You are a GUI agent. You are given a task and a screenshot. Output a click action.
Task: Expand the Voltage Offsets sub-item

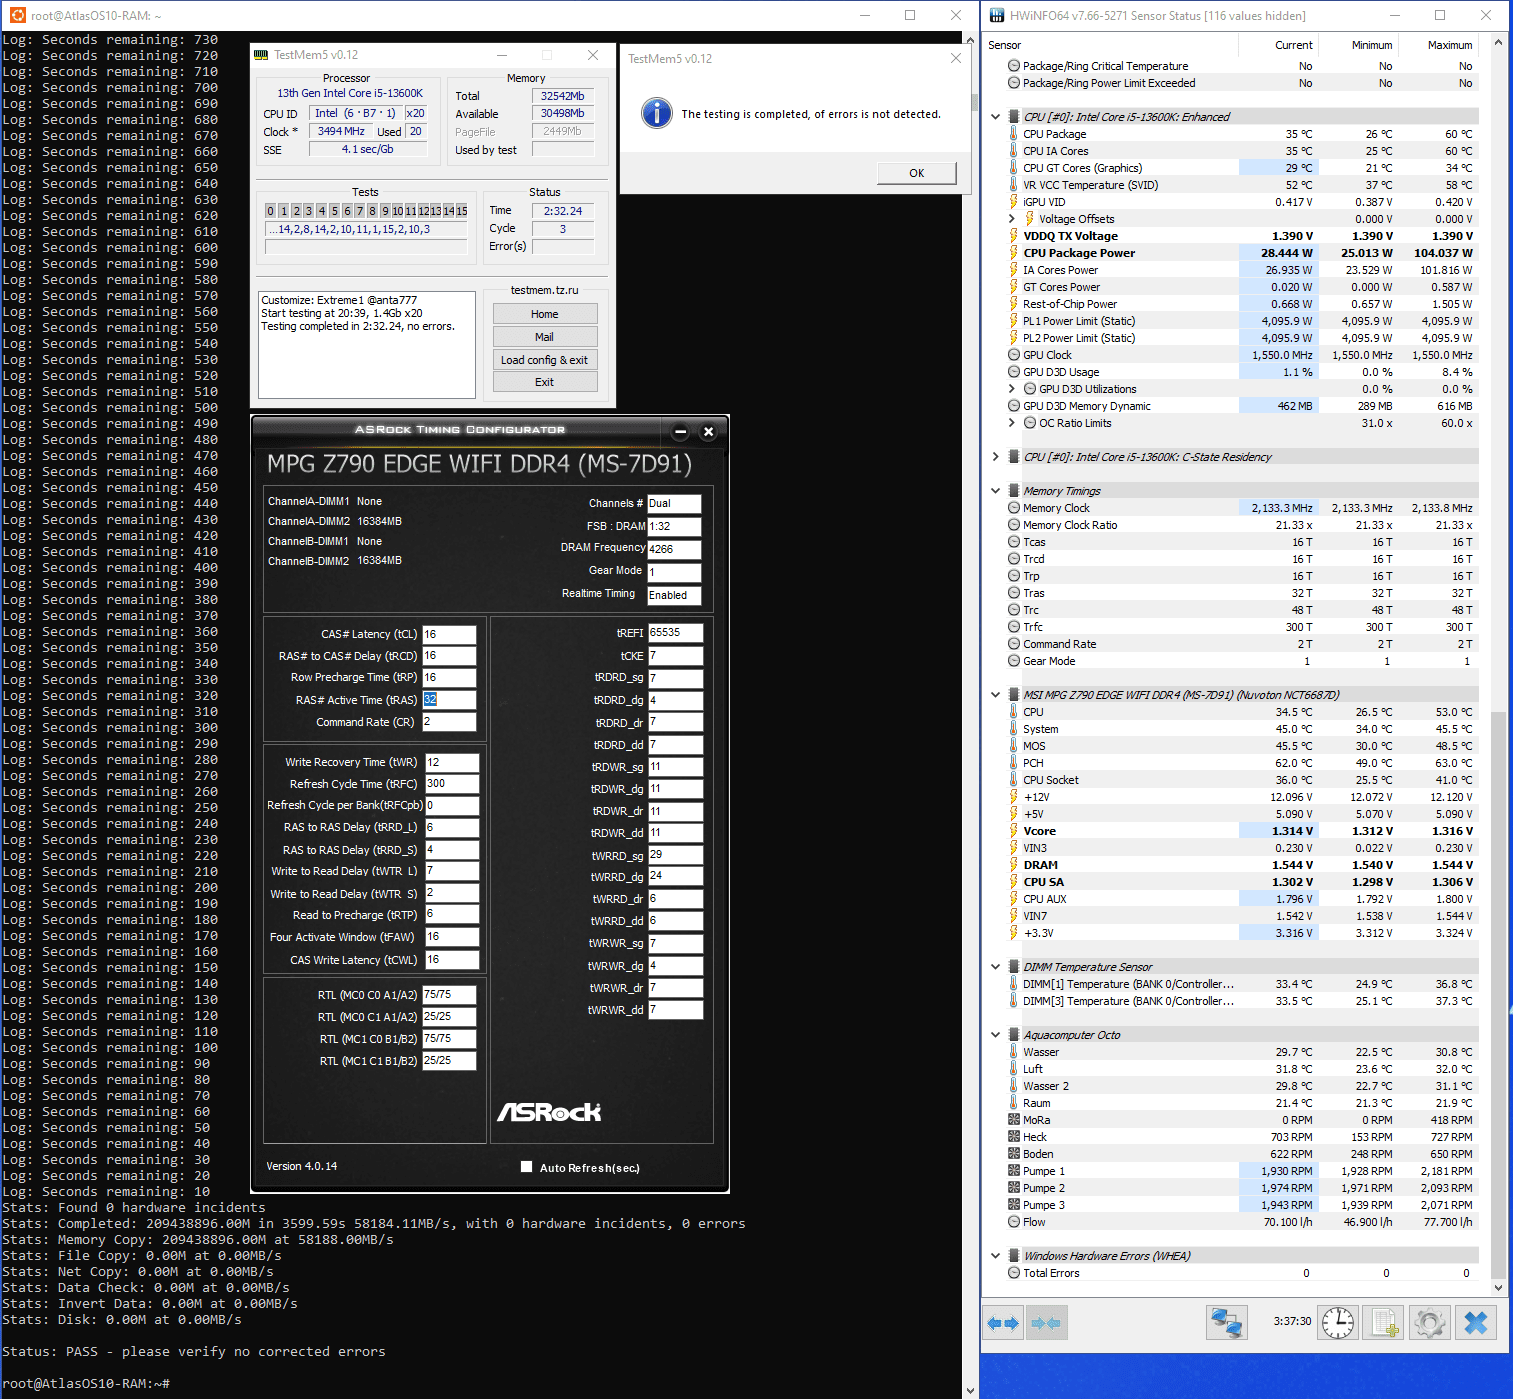point(1011,219)
